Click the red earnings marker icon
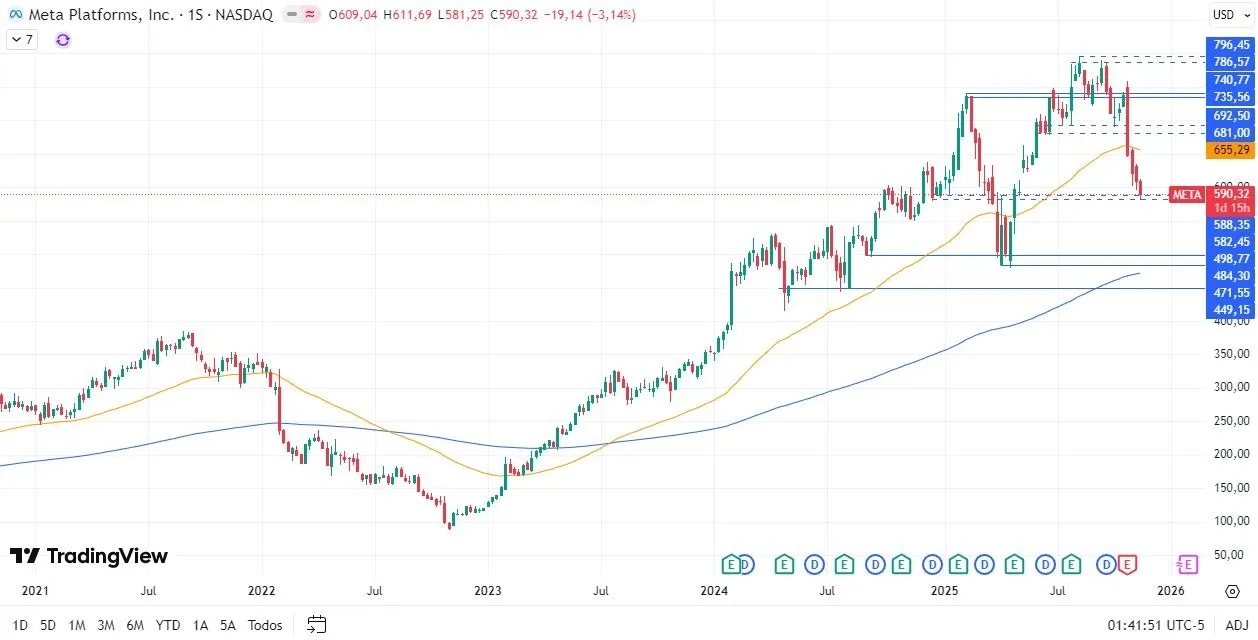The height and width of the screenshot is (640, 1258). pos(1127,565)
